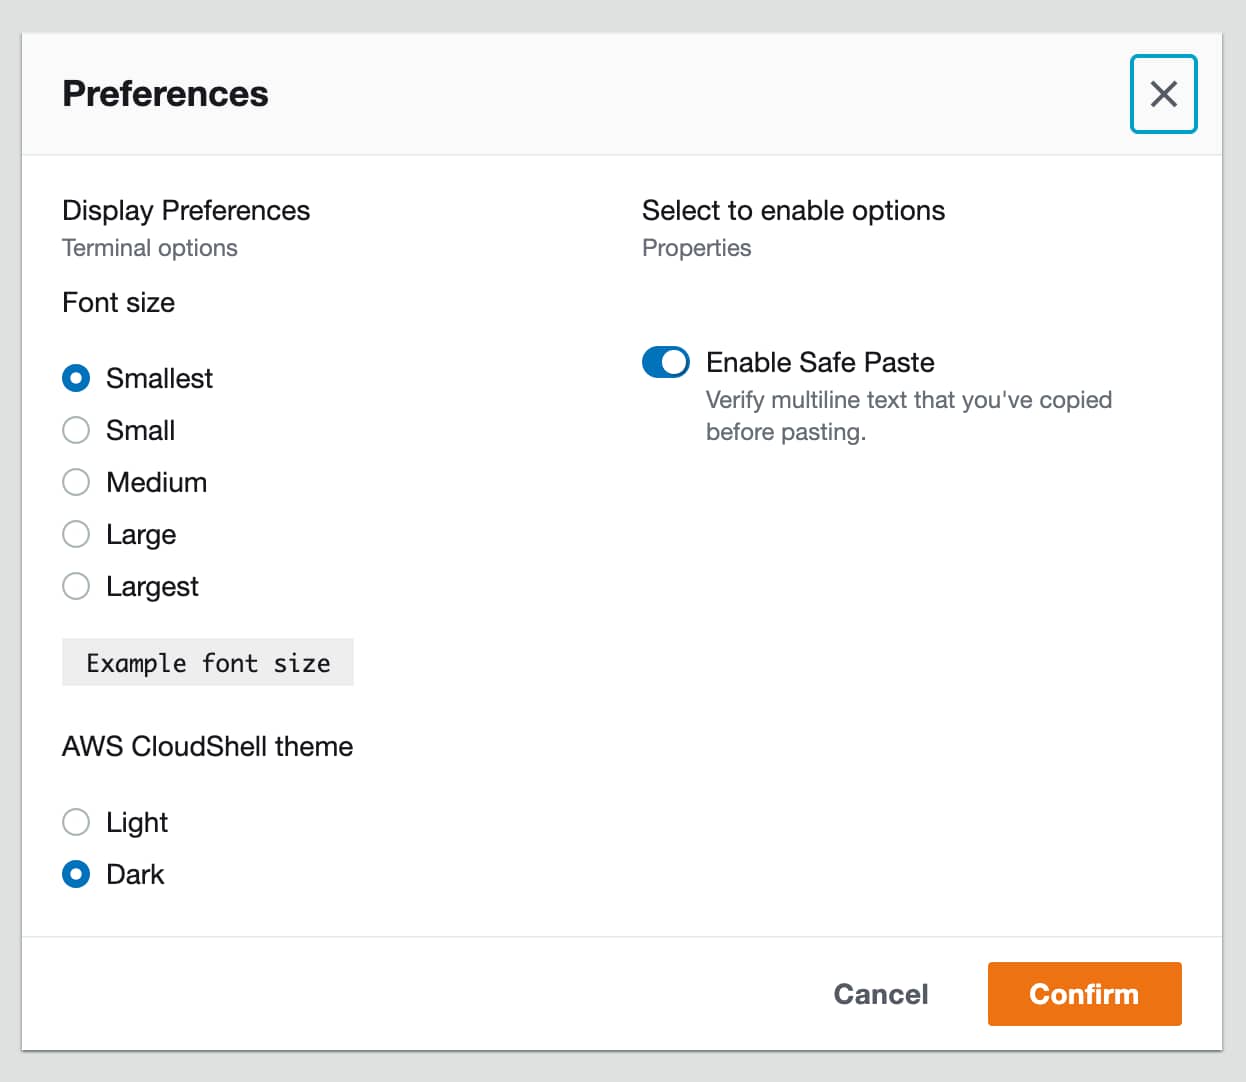
Task: Click the Enable Safe Paste label text
Action: point(820,362)
